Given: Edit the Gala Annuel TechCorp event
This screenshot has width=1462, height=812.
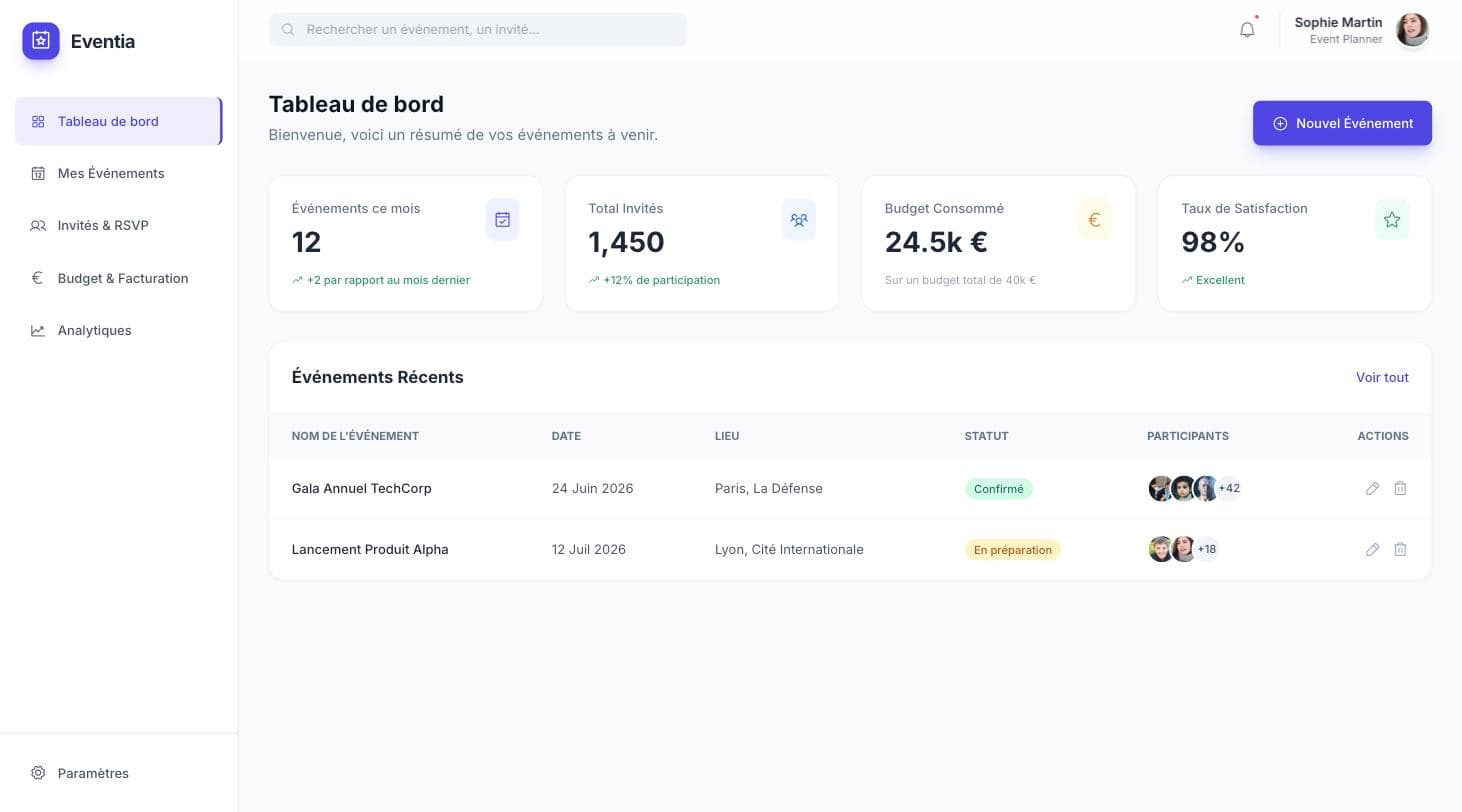Looking at the screenshot, I should tap(1372, 489).
